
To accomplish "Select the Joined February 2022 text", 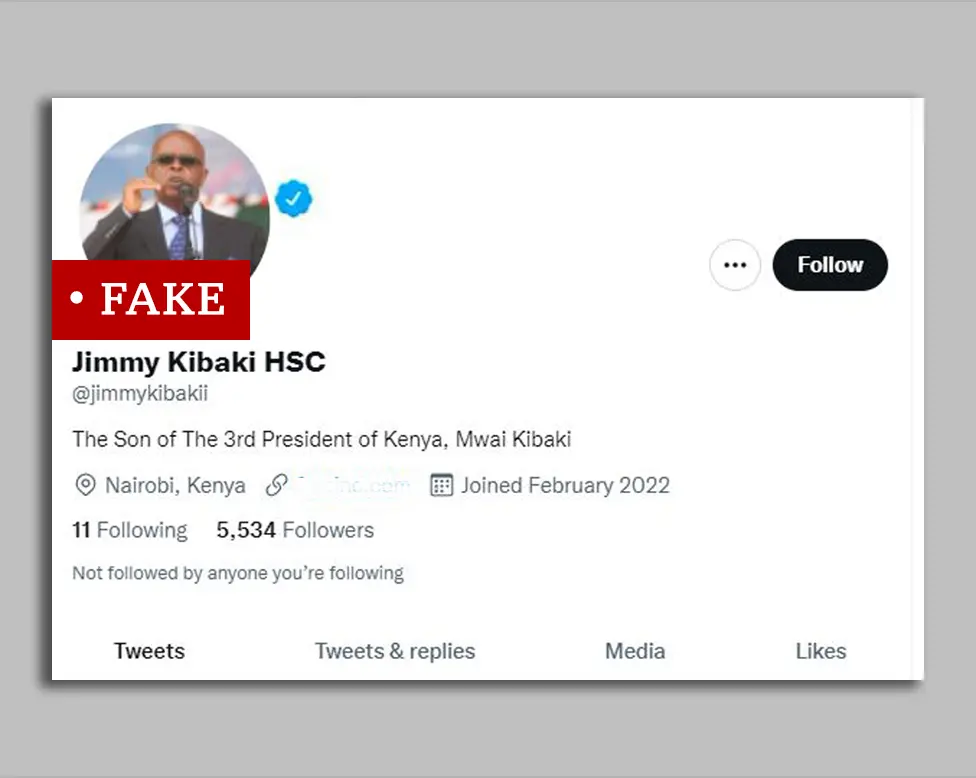I will [x=564, y=485].
